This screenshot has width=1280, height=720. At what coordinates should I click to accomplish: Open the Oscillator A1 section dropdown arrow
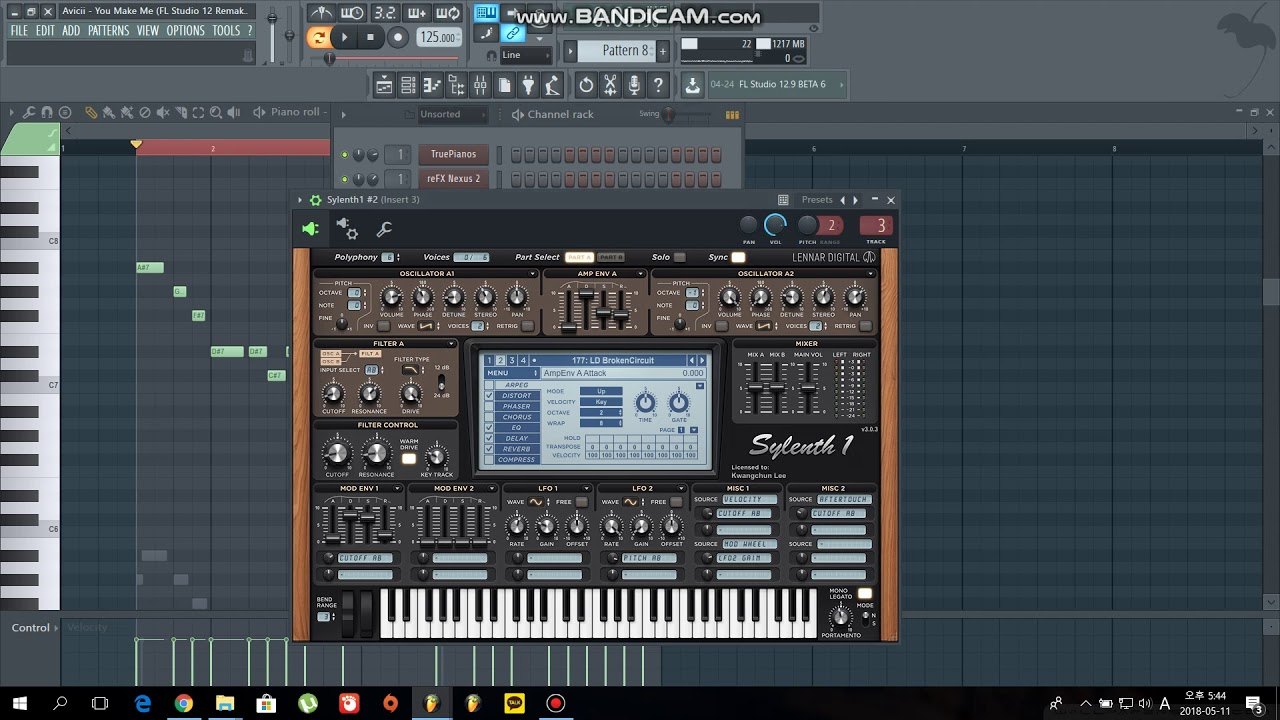(x=533, y=273)
